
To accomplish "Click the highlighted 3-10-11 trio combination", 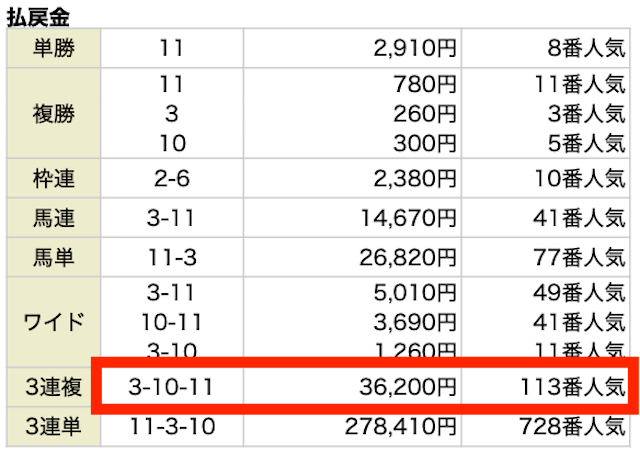I will coord(171,387).
